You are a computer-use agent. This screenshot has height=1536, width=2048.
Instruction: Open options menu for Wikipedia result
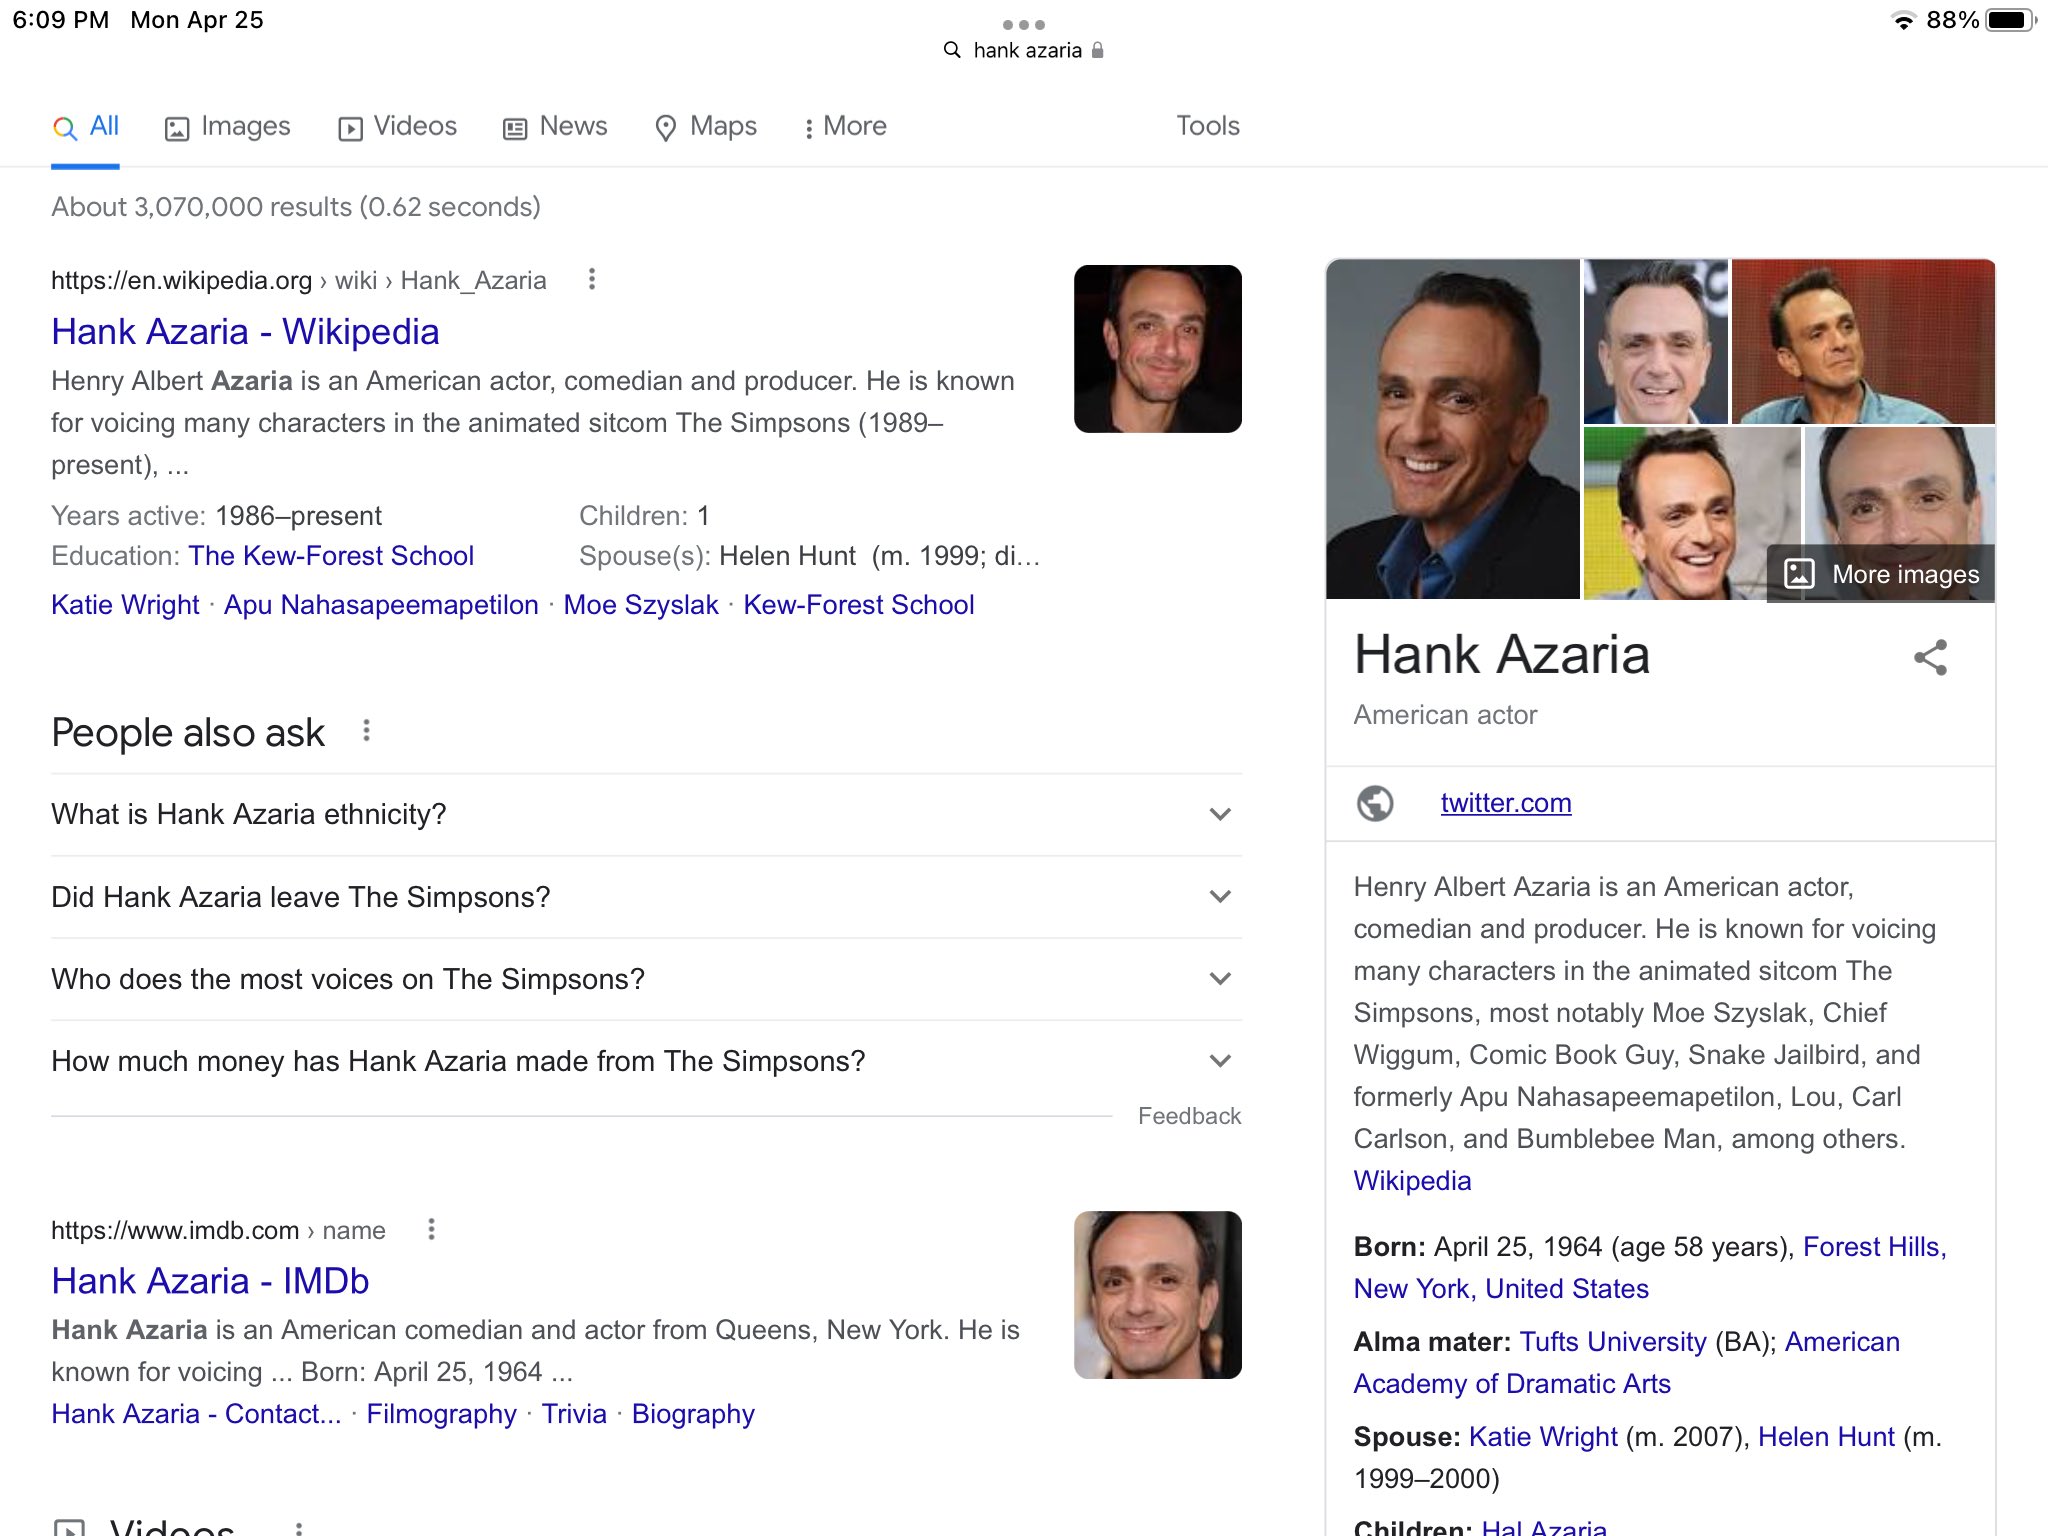point(592,279)
